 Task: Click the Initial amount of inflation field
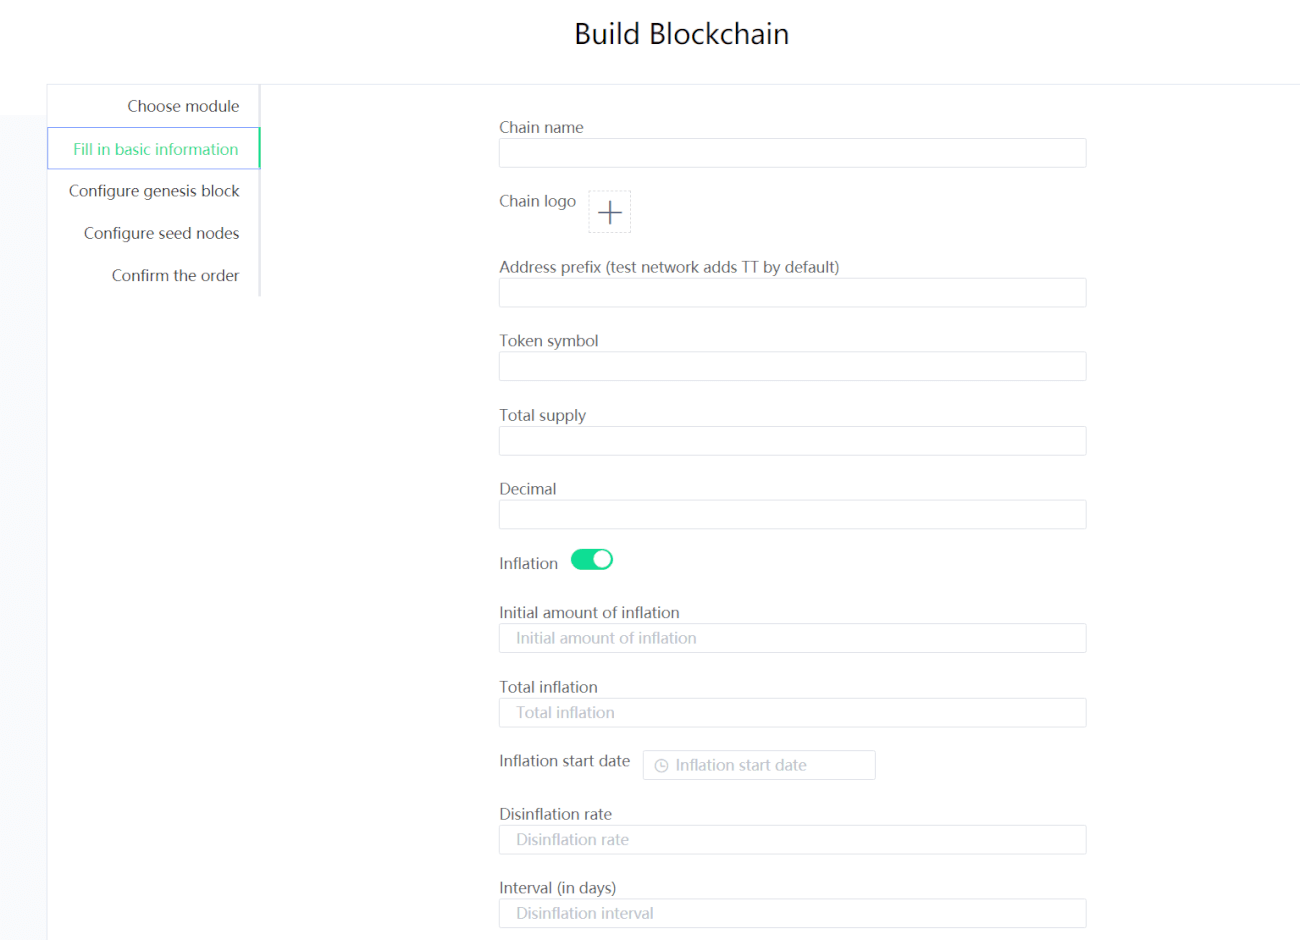792,638
